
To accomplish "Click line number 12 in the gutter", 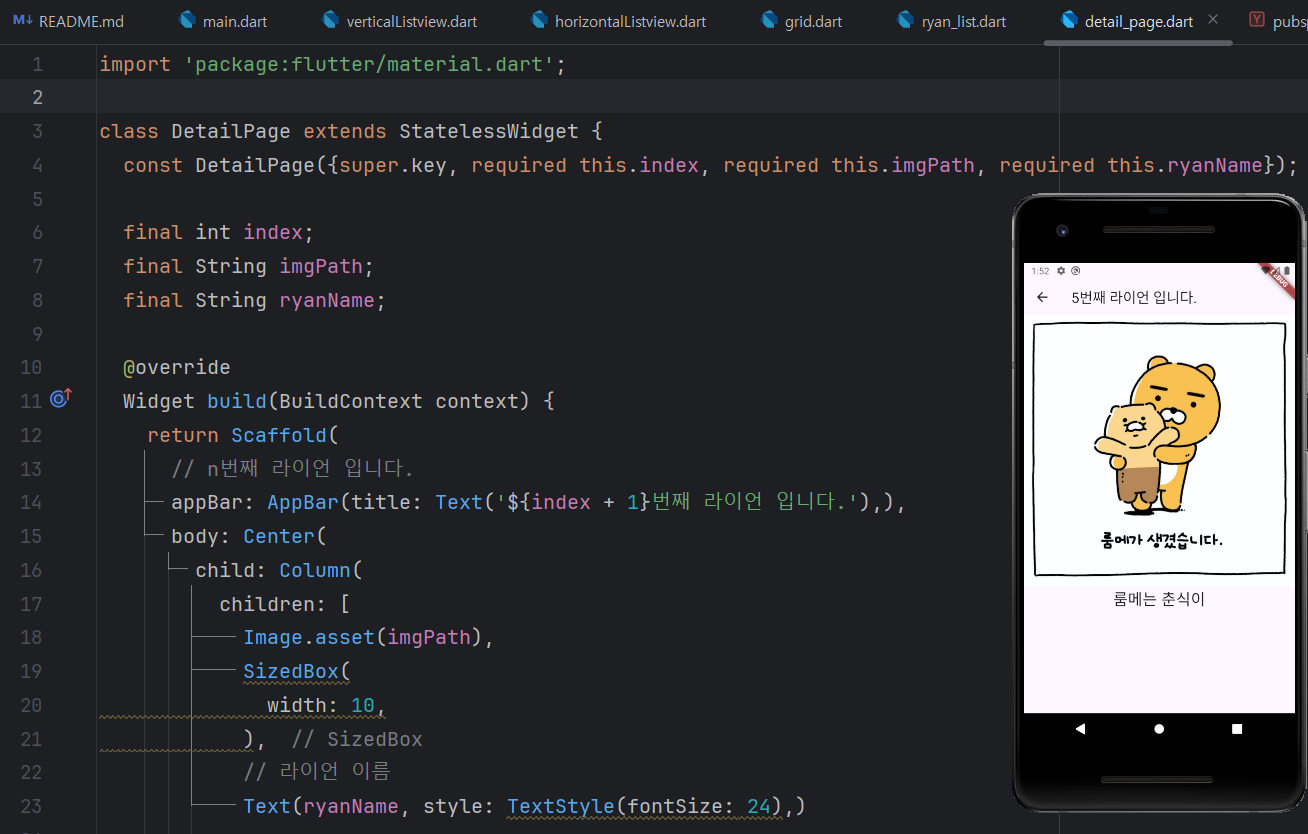I will click(x=31, y=435).
